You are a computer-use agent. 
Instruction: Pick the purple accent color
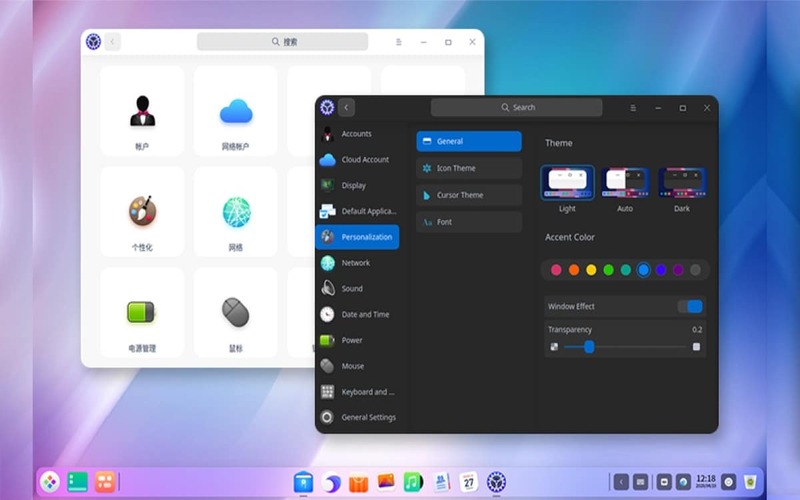point(678,270)
